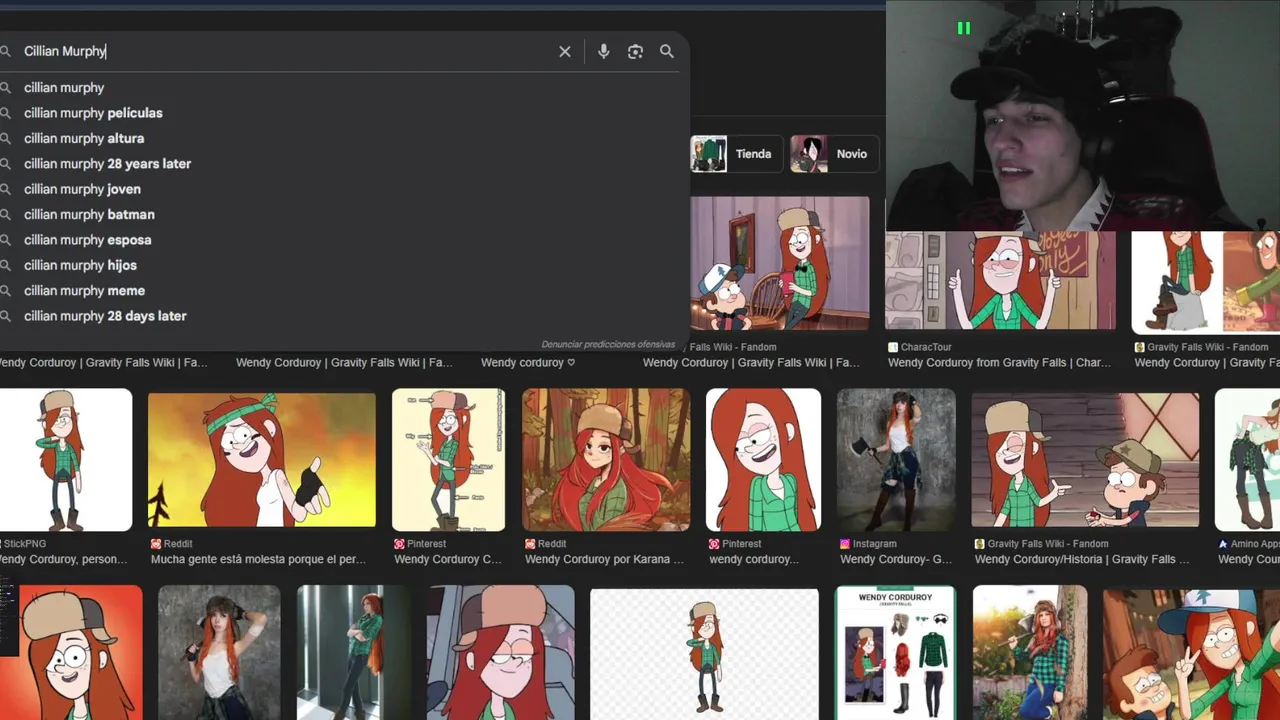Open the StickPNG Wendy standing image
The image size is (1280, 720).
pyautogui.click(x=65, y=460)
